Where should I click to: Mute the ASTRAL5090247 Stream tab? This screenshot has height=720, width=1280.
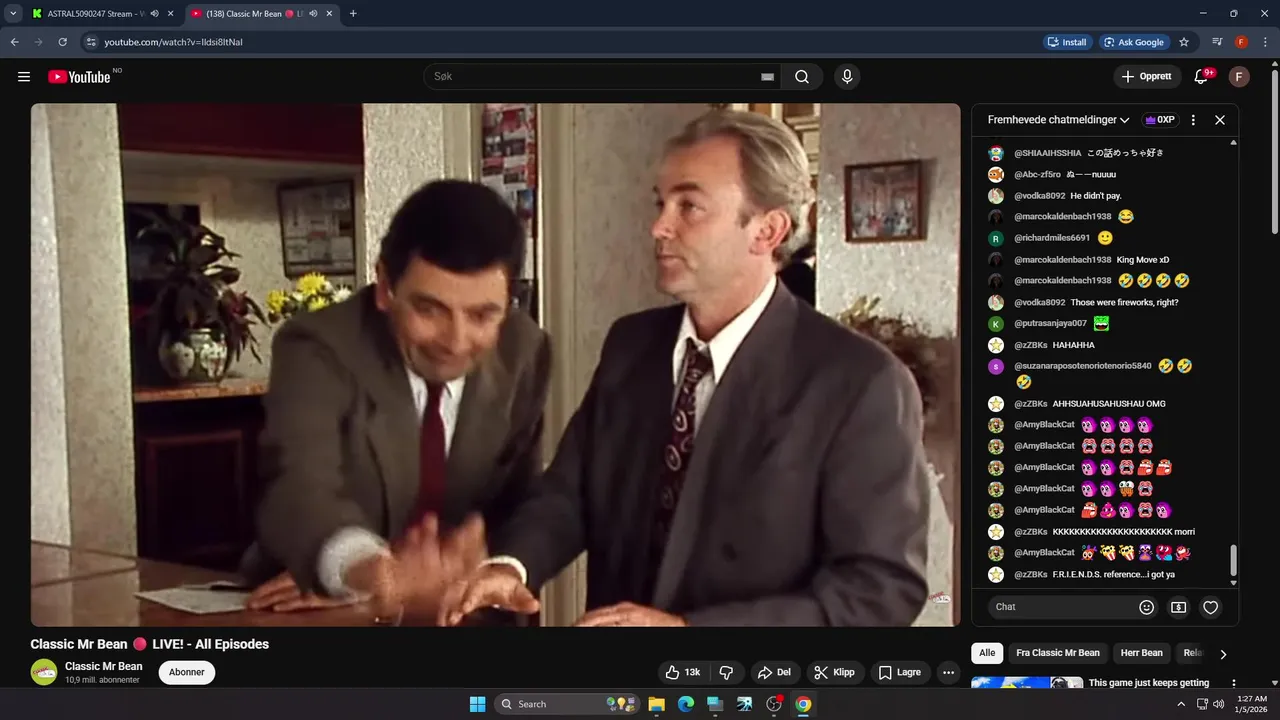click(x=155, y=14)
